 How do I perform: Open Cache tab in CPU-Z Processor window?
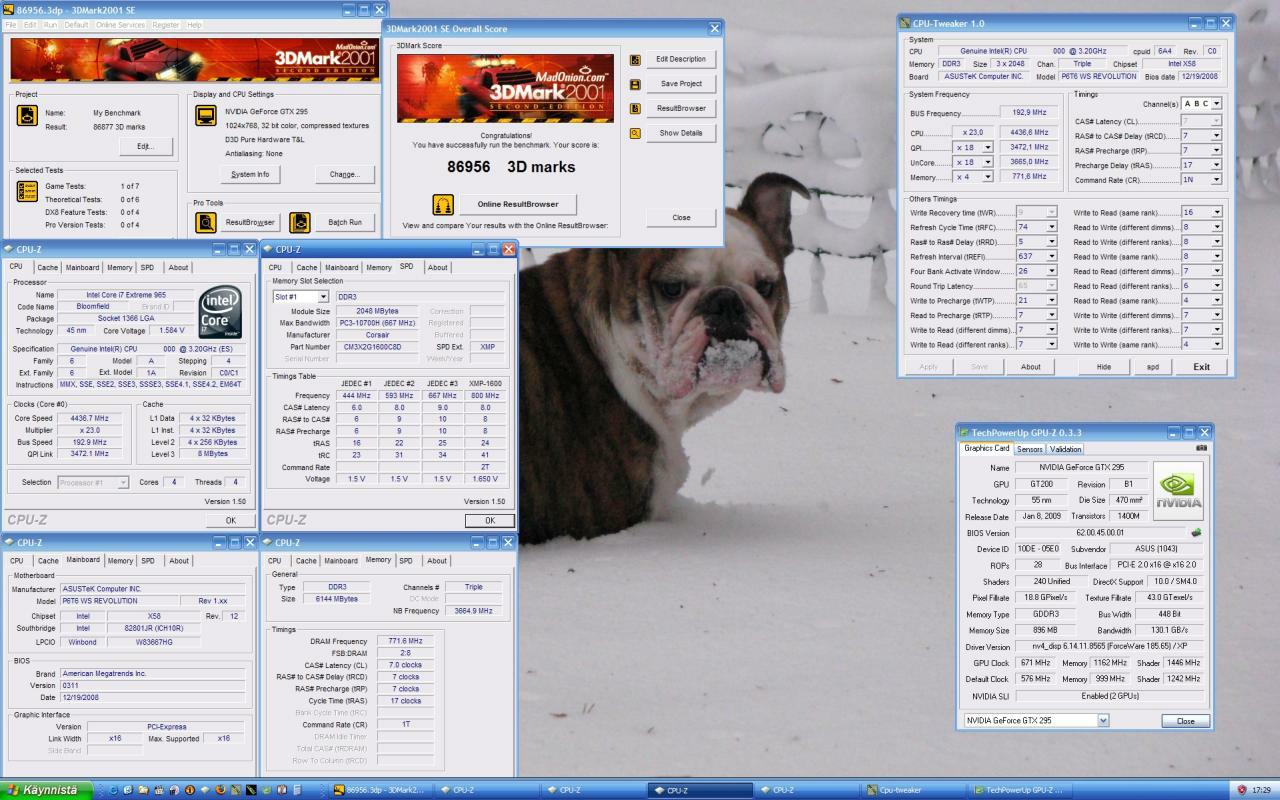(47, 267)
